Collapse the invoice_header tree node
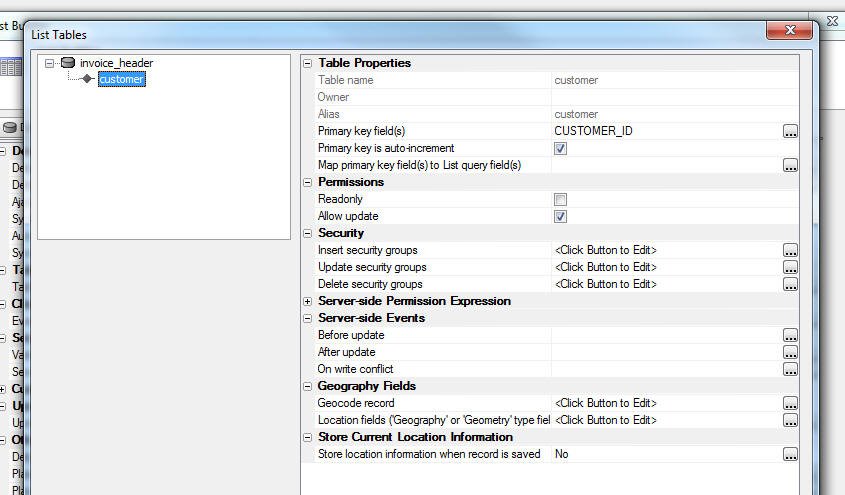The image size is (845, 495). (50, 63)
